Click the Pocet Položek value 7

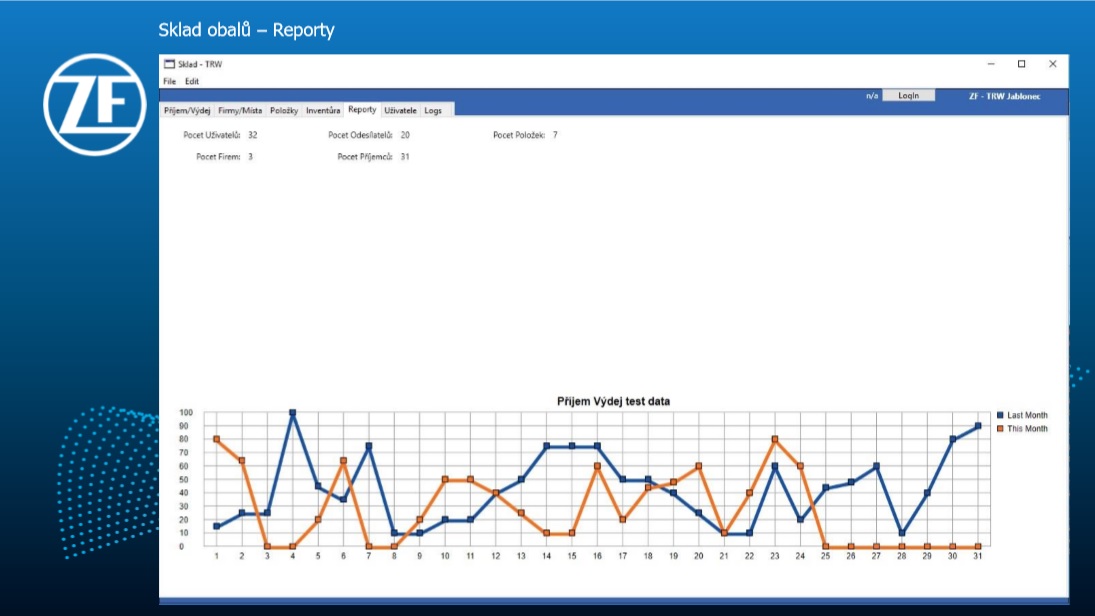(555, 135)
